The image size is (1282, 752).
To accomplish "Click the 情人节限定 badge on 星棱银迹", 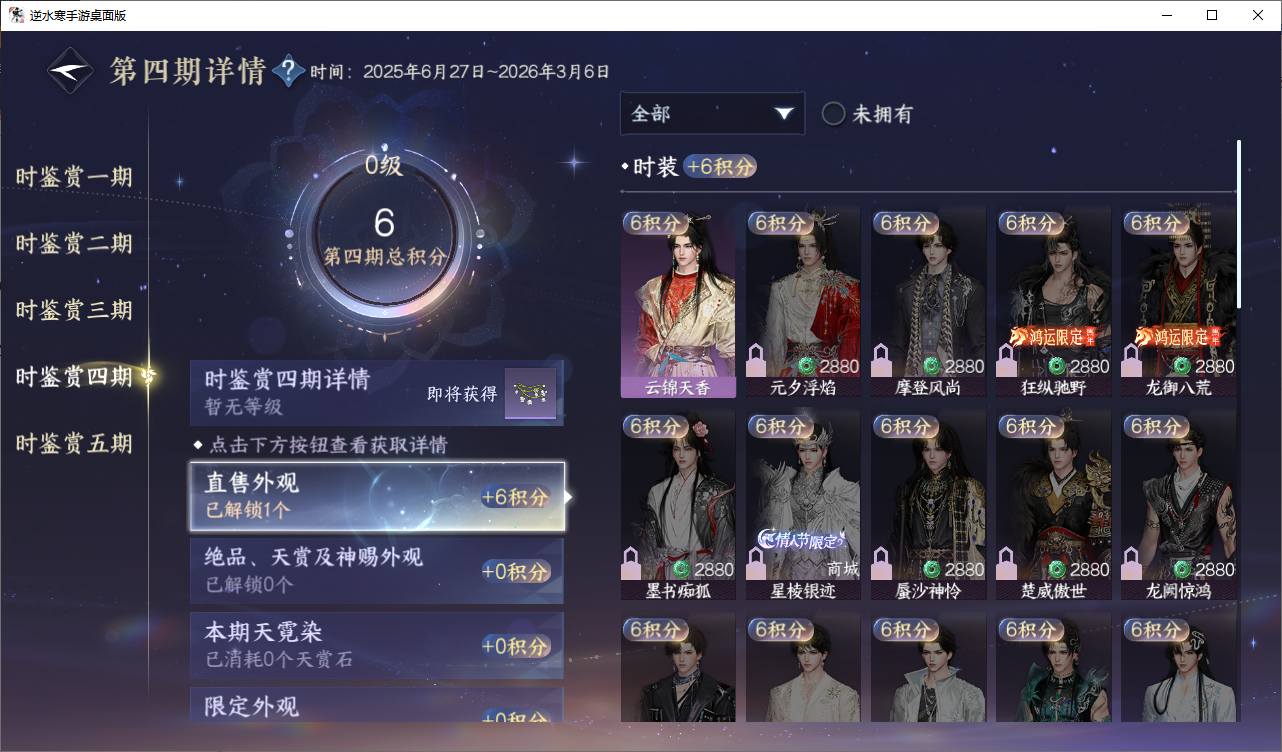I will tap(801, 539).
